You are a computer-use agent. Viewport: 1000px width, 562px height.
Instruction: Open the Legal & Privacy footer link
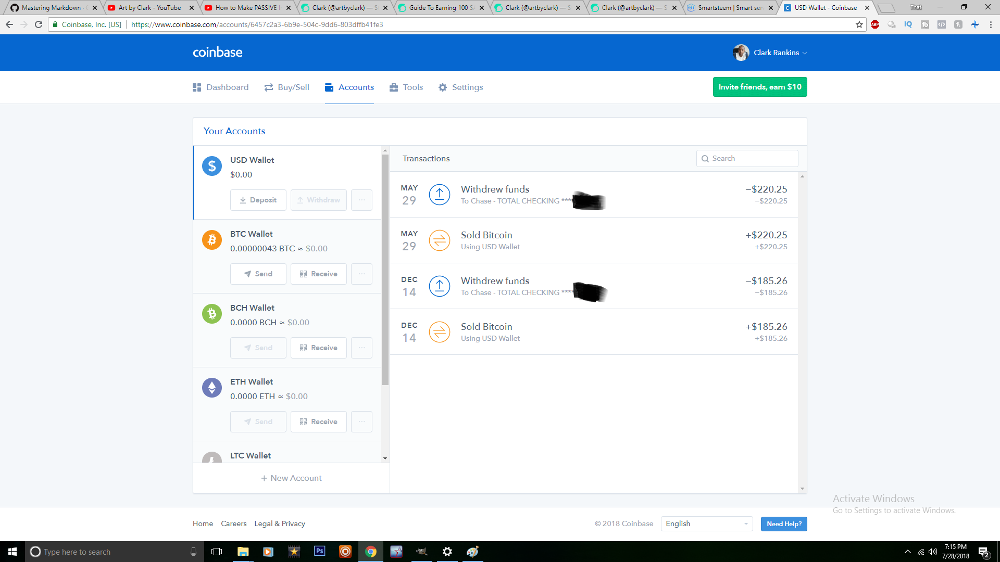[279, 524]
